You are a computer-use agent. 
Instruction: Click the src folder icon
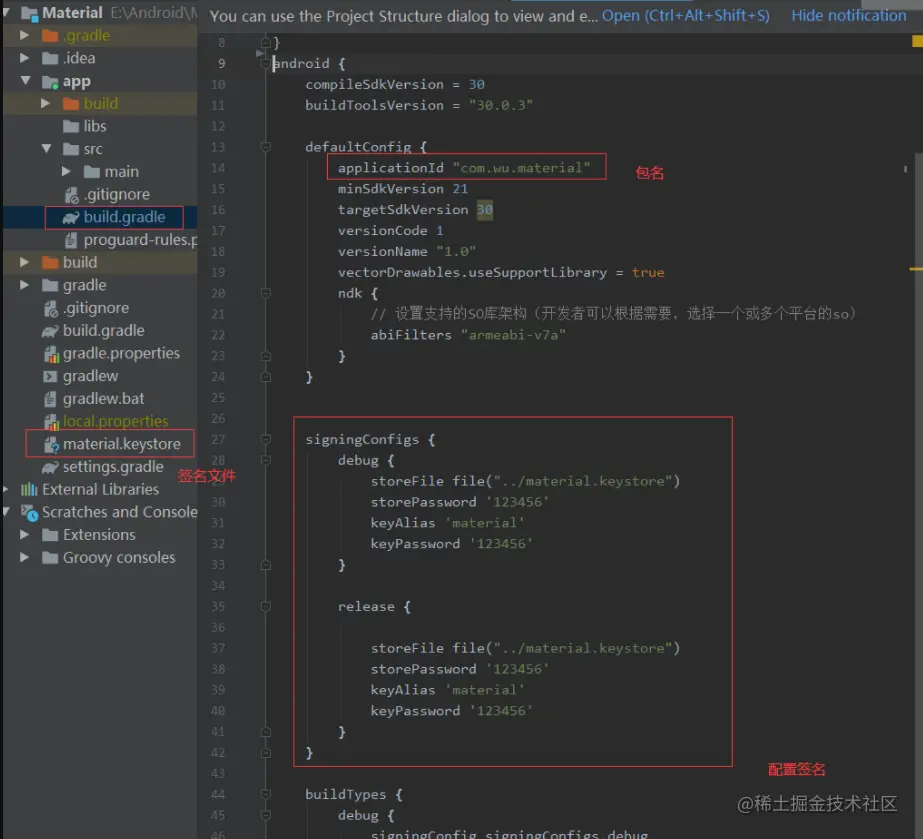pos(71,149)
